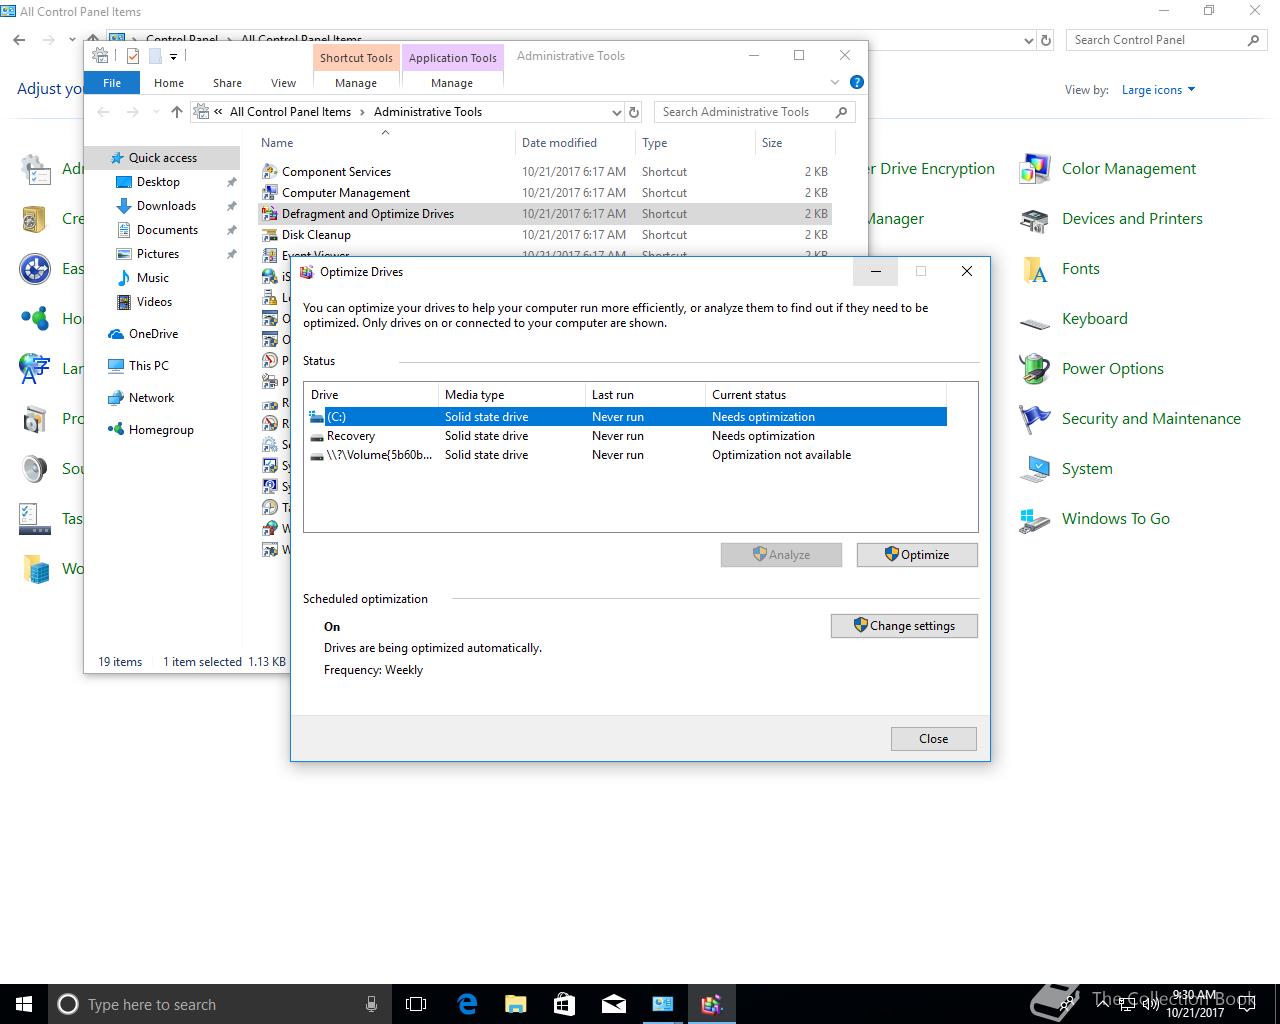
Task: Select the (C:) drive row
Action: coord(625,417)
